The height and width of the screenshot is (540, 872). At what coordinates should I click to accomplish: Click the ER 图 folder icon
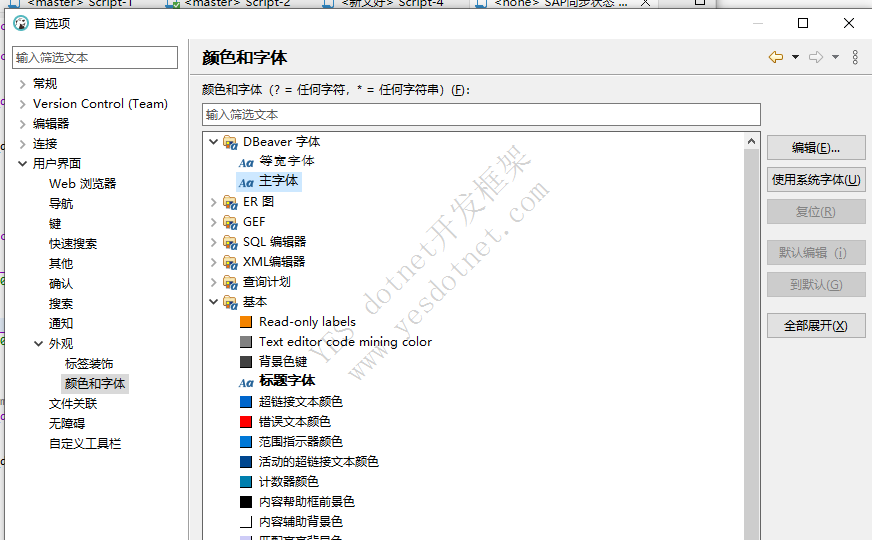click(x=230, y=202)
